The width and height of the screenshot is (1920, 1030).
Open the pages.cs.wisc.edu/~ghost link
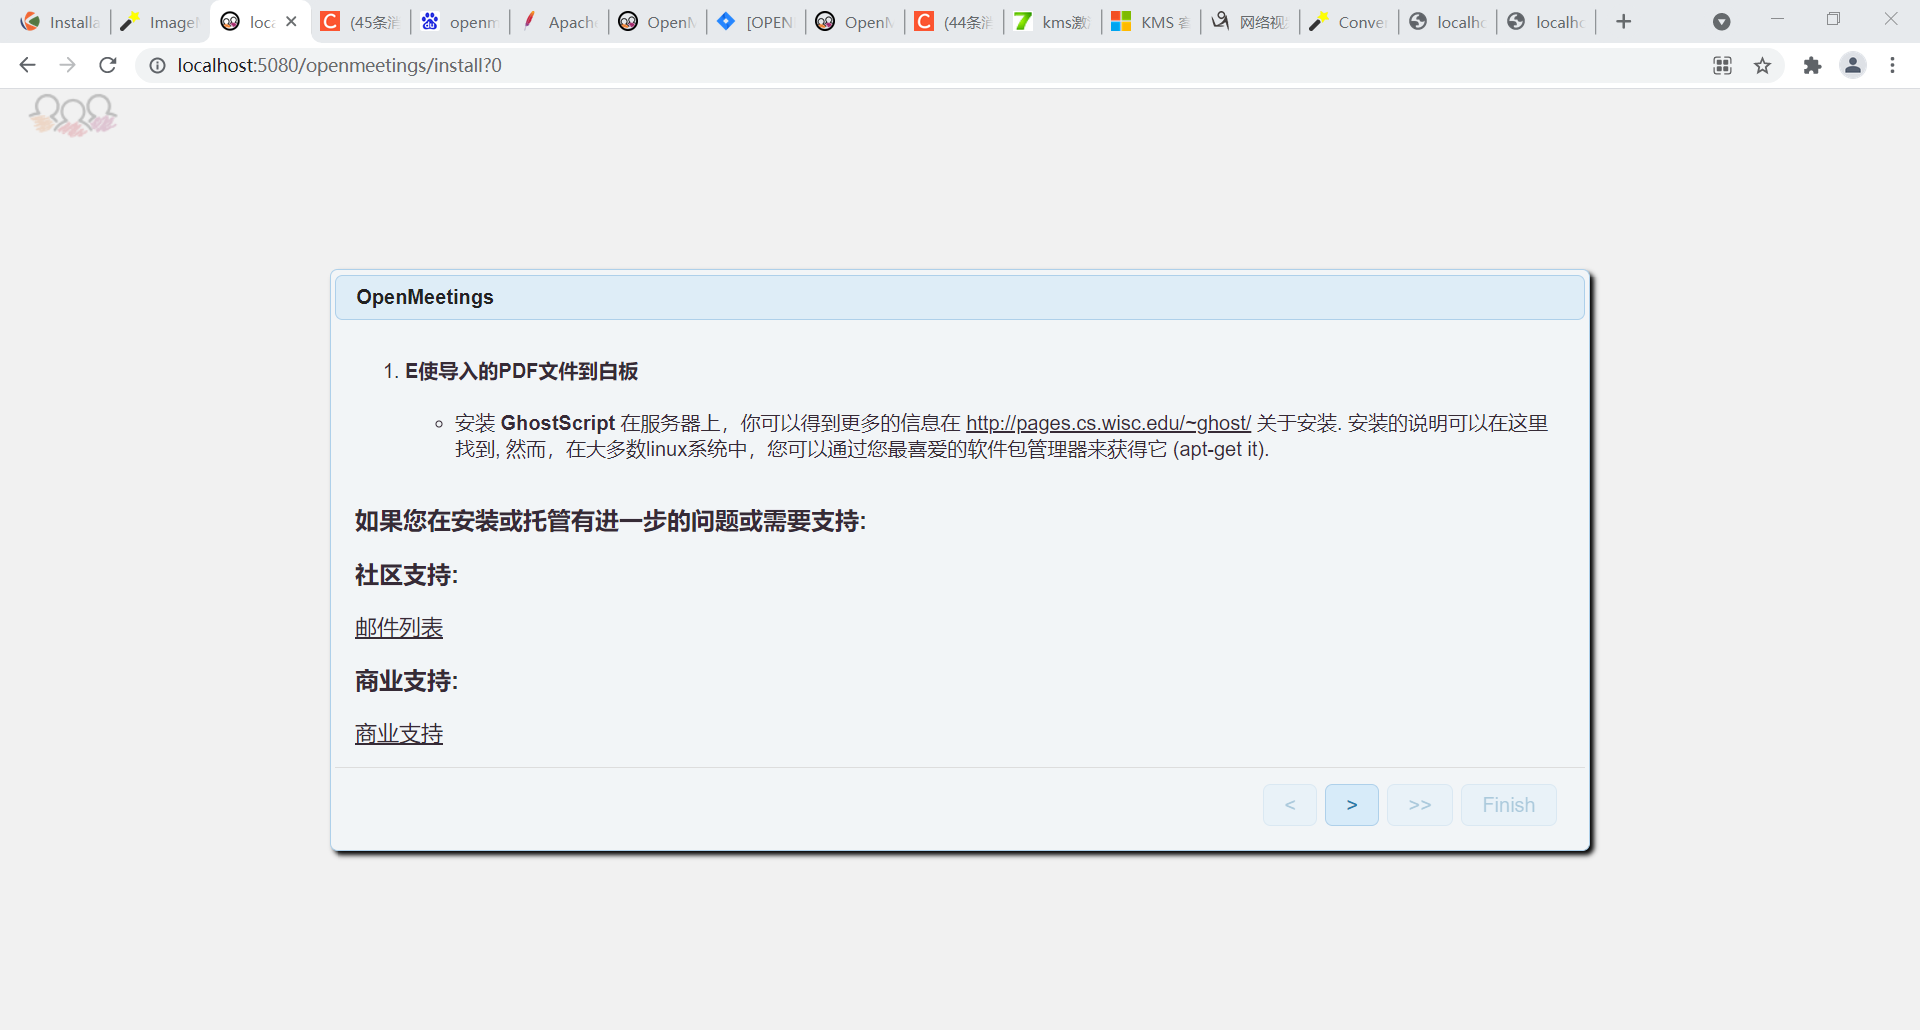tap(1108, 423)
